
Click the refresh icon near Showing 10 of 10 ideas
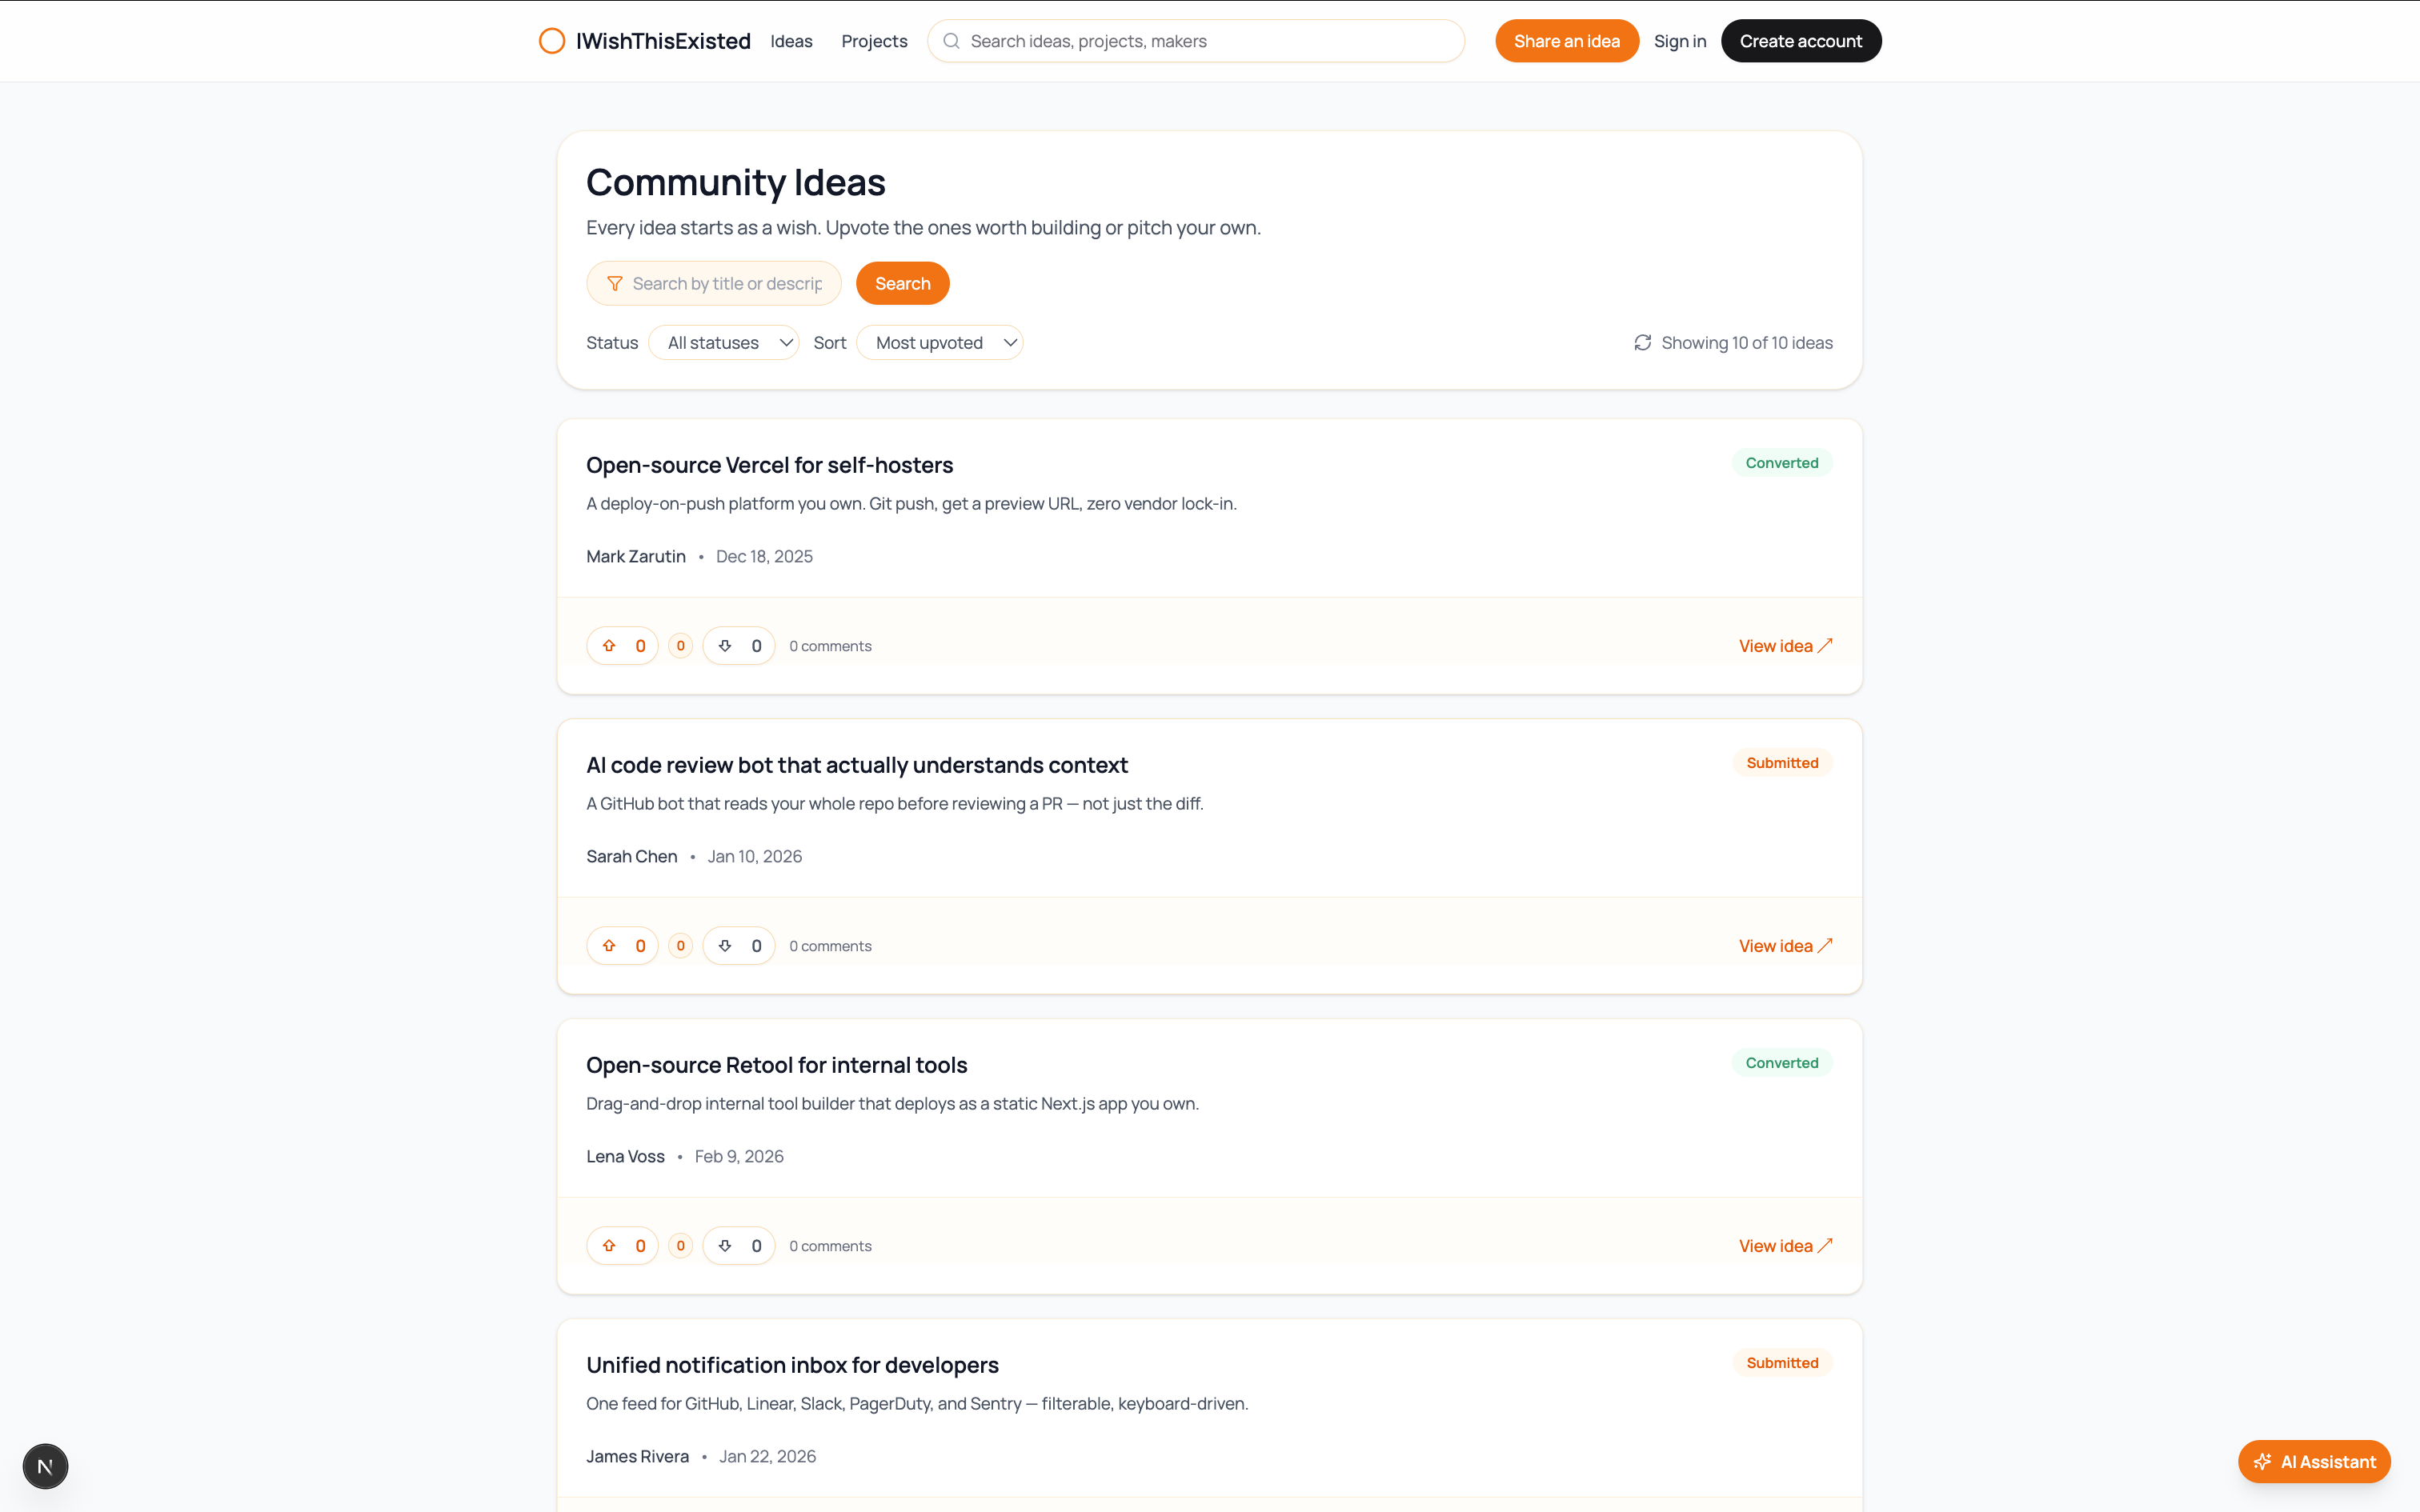[x=1642, y=342]
